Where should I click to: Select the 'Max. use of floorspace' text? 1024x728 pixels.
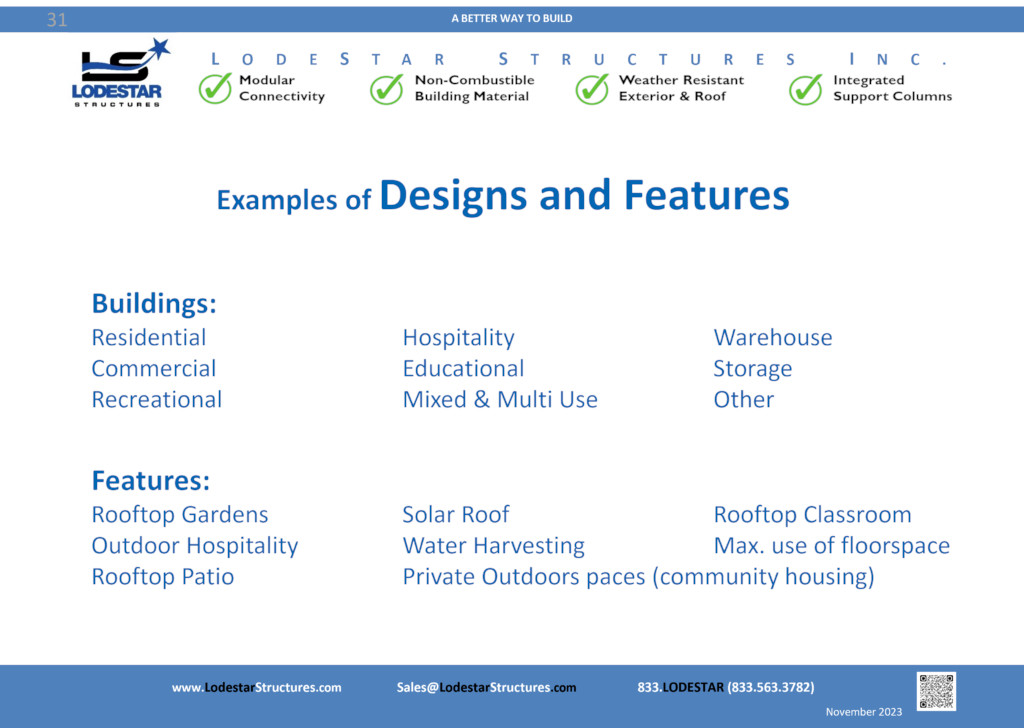tap(831, 546)
